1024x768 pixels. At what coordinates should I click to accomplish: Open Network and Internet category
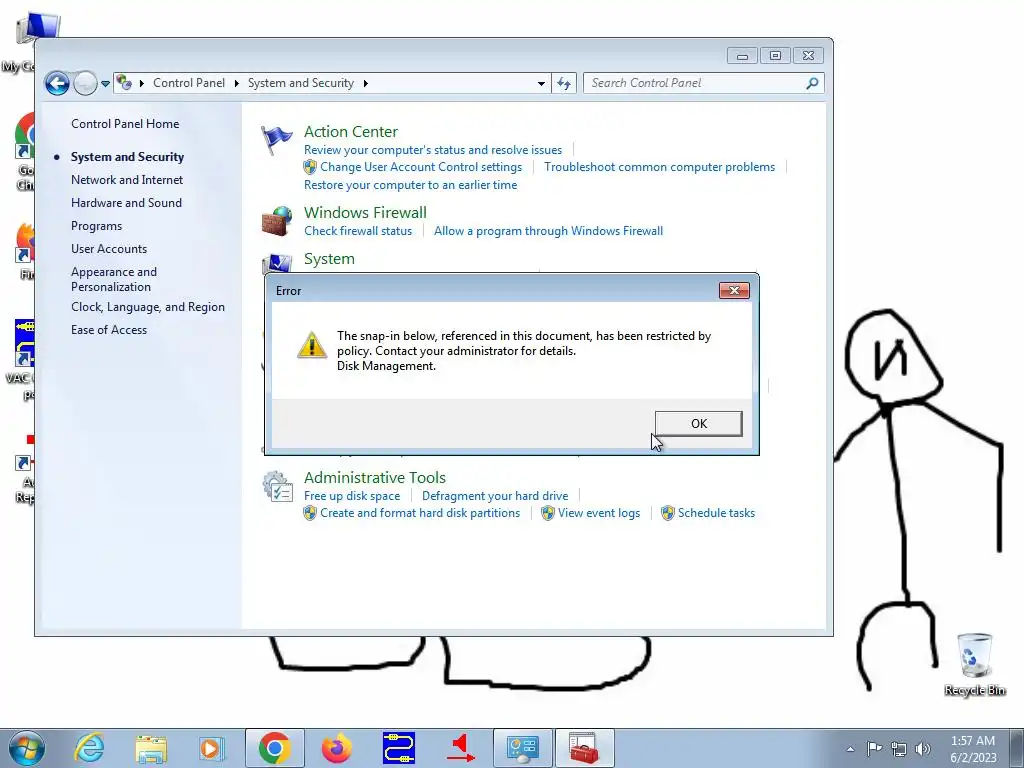pyautogui.click(x=127, y=180)
